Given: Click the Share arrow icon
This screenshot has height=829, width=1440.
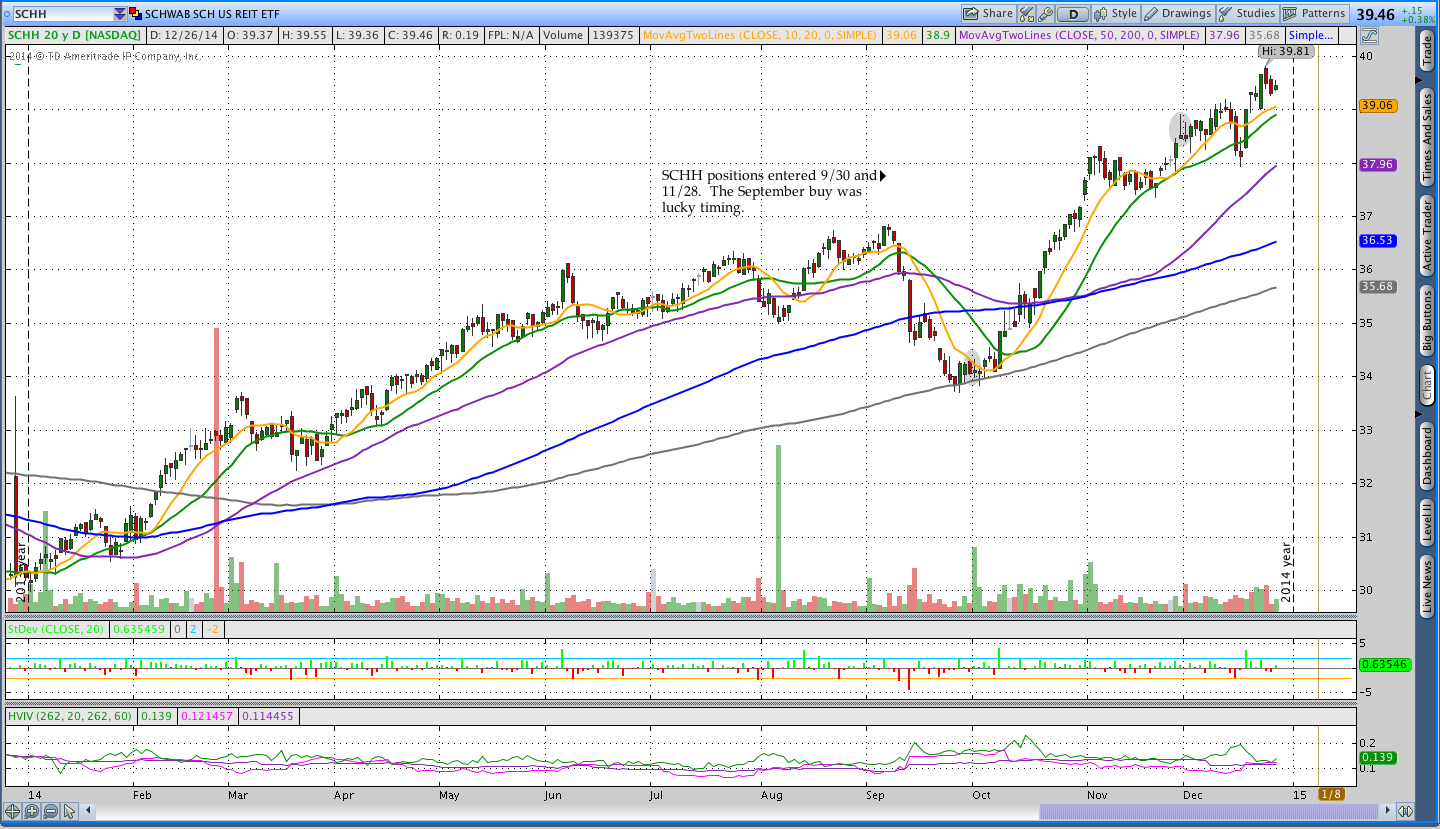Looking at the screenshot, I should point(972,14).
